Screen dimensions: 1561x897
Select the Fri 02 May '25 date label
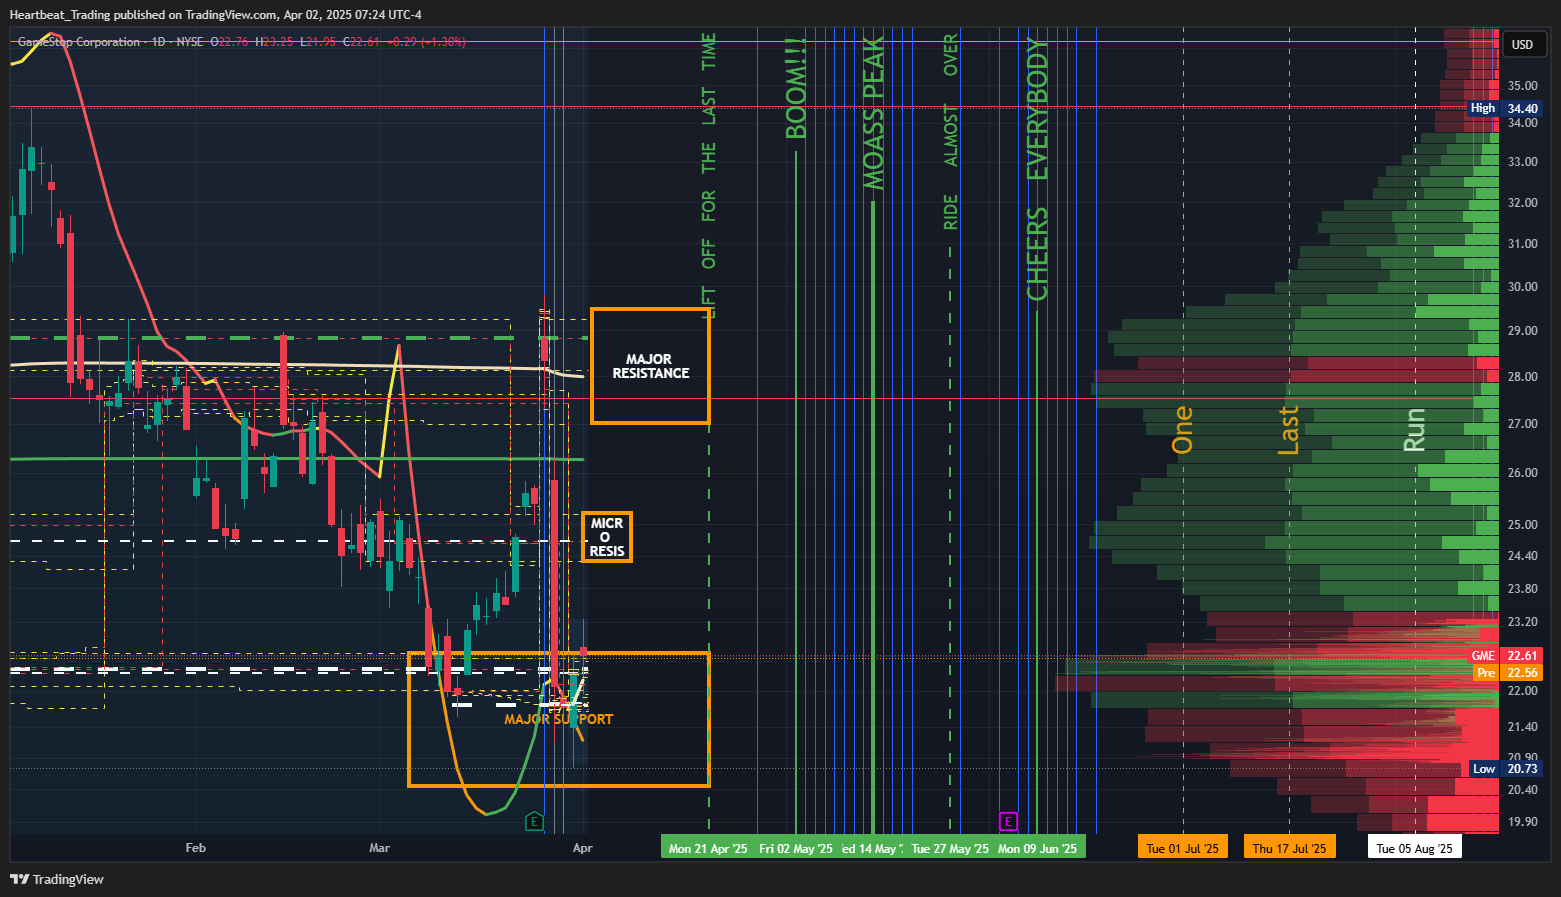[796, 848]
